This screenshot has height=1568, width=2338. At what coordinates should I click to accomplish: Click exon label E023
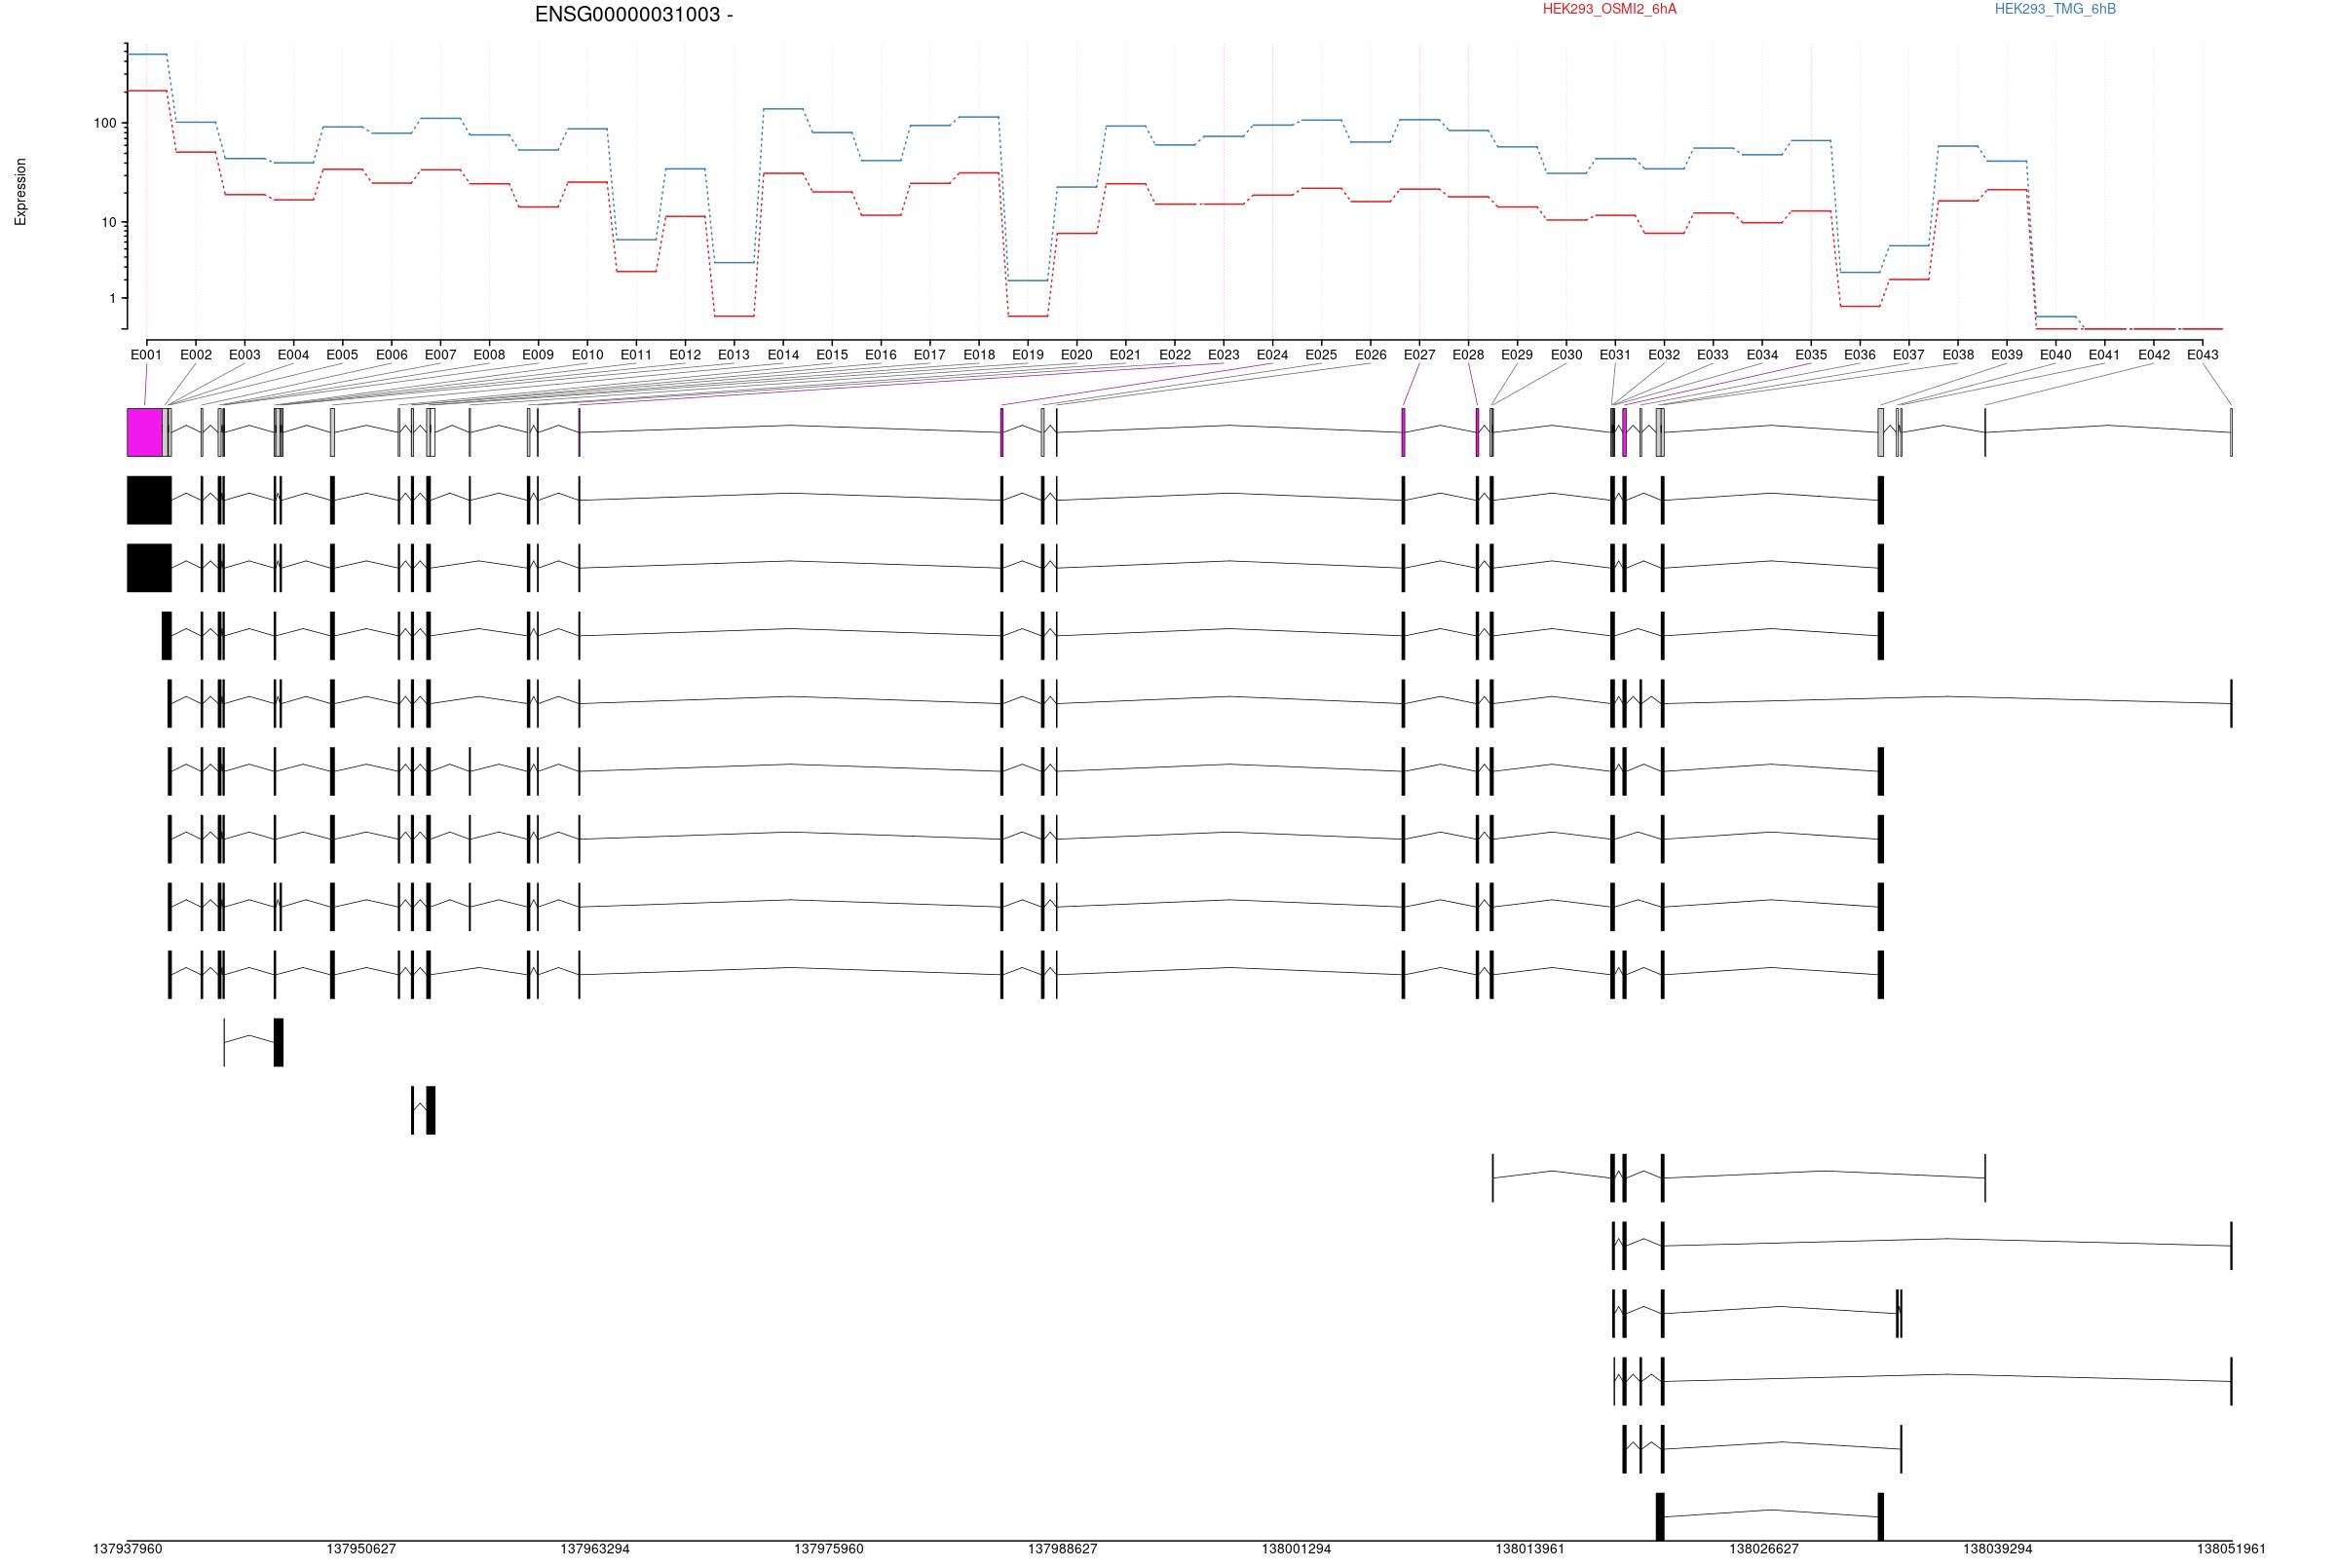click(1223, 355)
